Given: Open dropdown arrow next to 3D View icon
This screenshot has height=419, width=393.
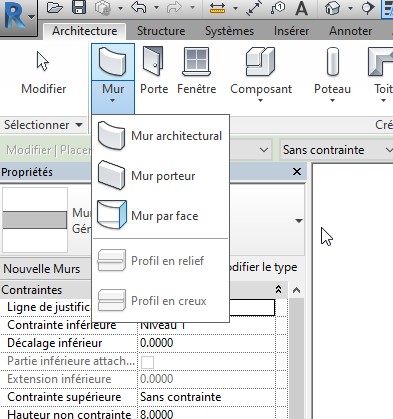Looking at the screenshot, I should pos(350,8).
